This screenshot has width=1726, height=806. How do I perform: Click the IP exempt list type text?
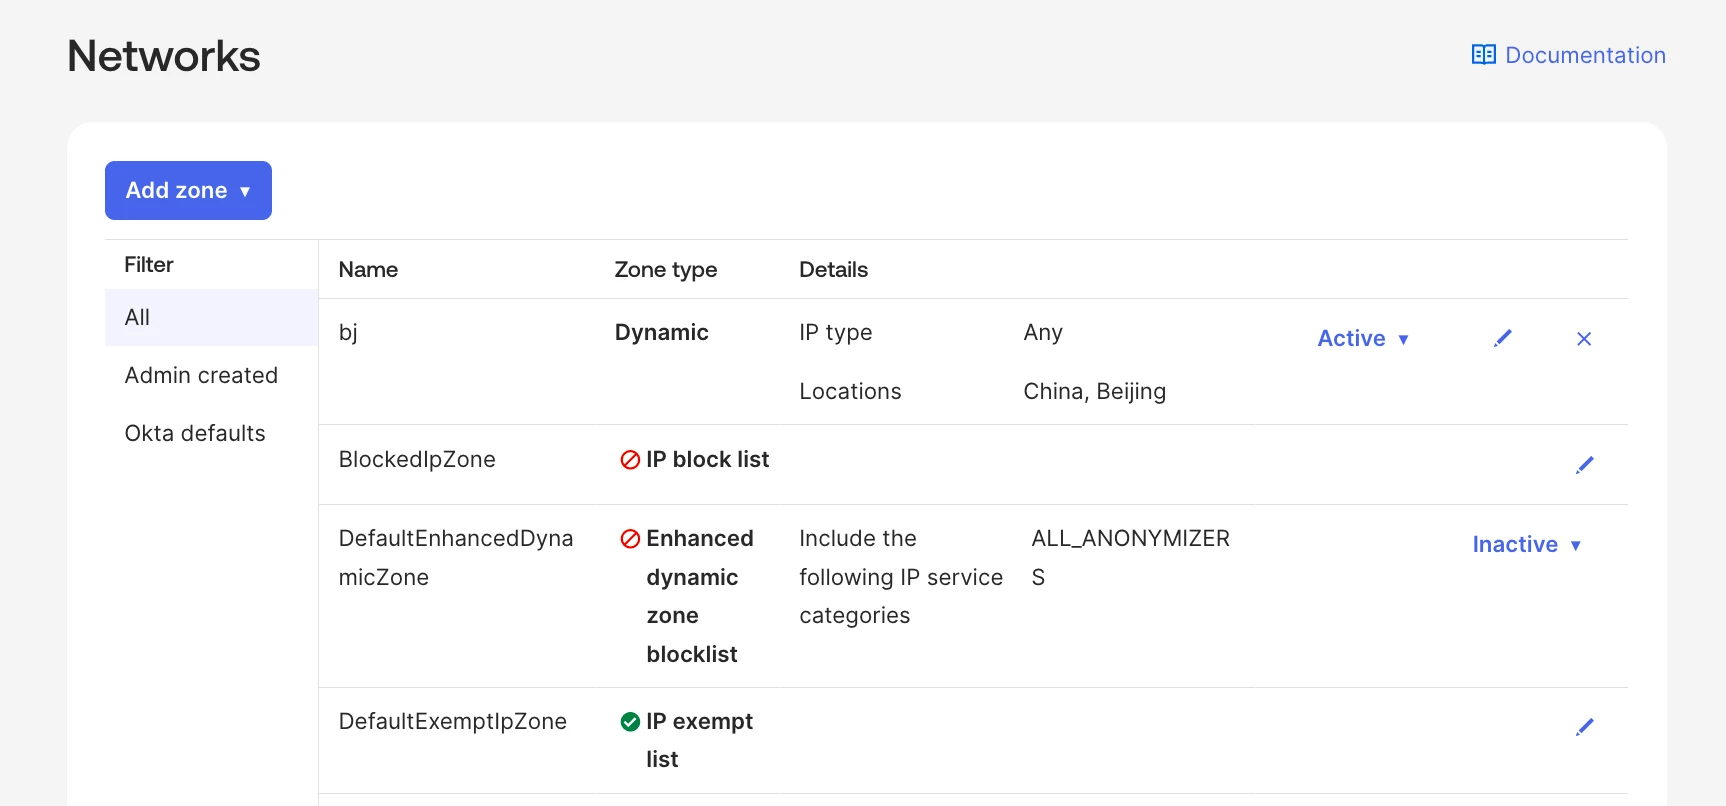tap(699, 741)
